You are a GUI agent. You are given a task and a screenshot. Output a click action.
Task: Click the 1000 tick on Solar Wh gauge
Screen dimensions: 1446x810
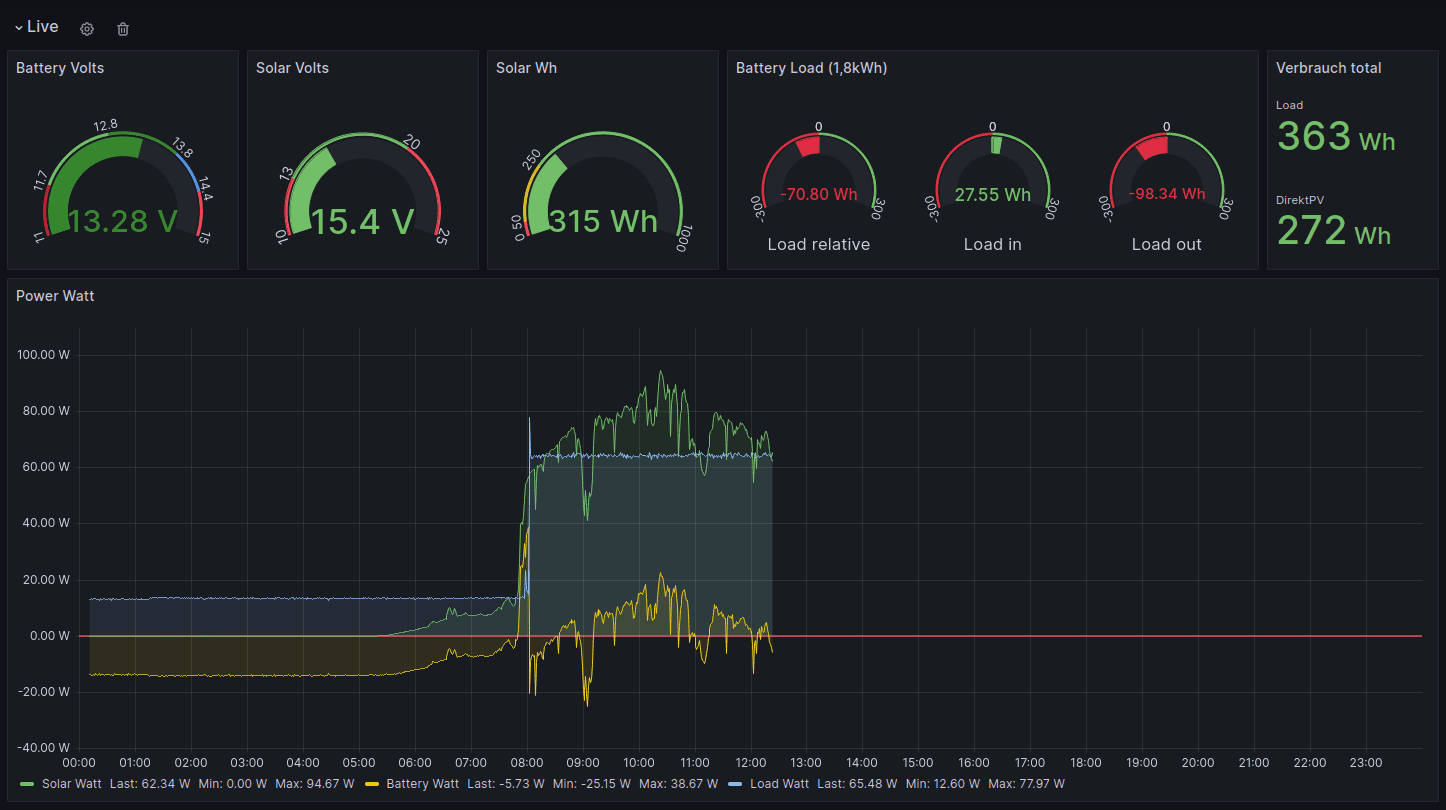point(684,240)
